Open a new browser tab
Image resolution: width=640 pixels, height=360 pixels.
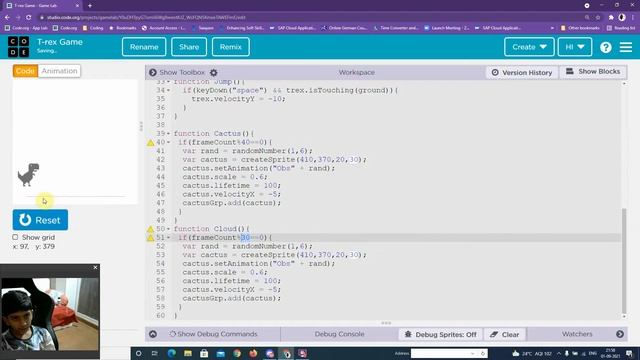click(x=90, y=6)
